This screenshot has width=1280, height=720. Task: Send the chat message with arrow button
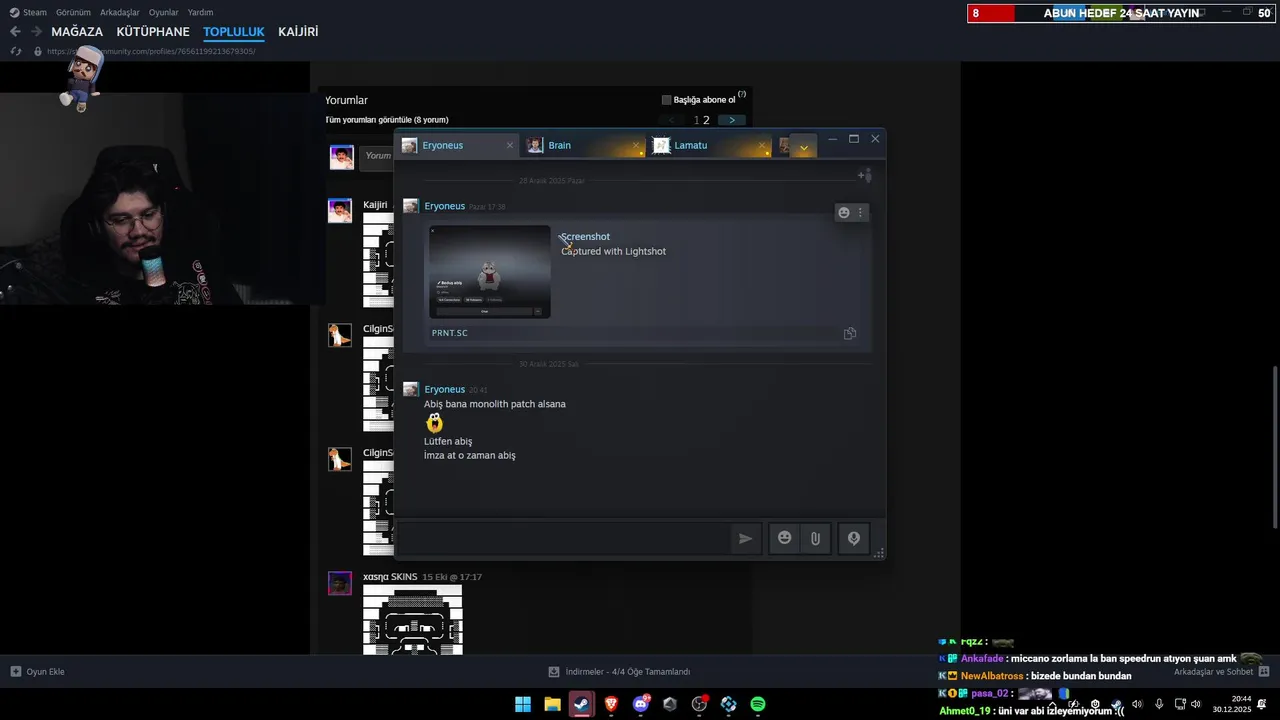(x=745, y=538)
